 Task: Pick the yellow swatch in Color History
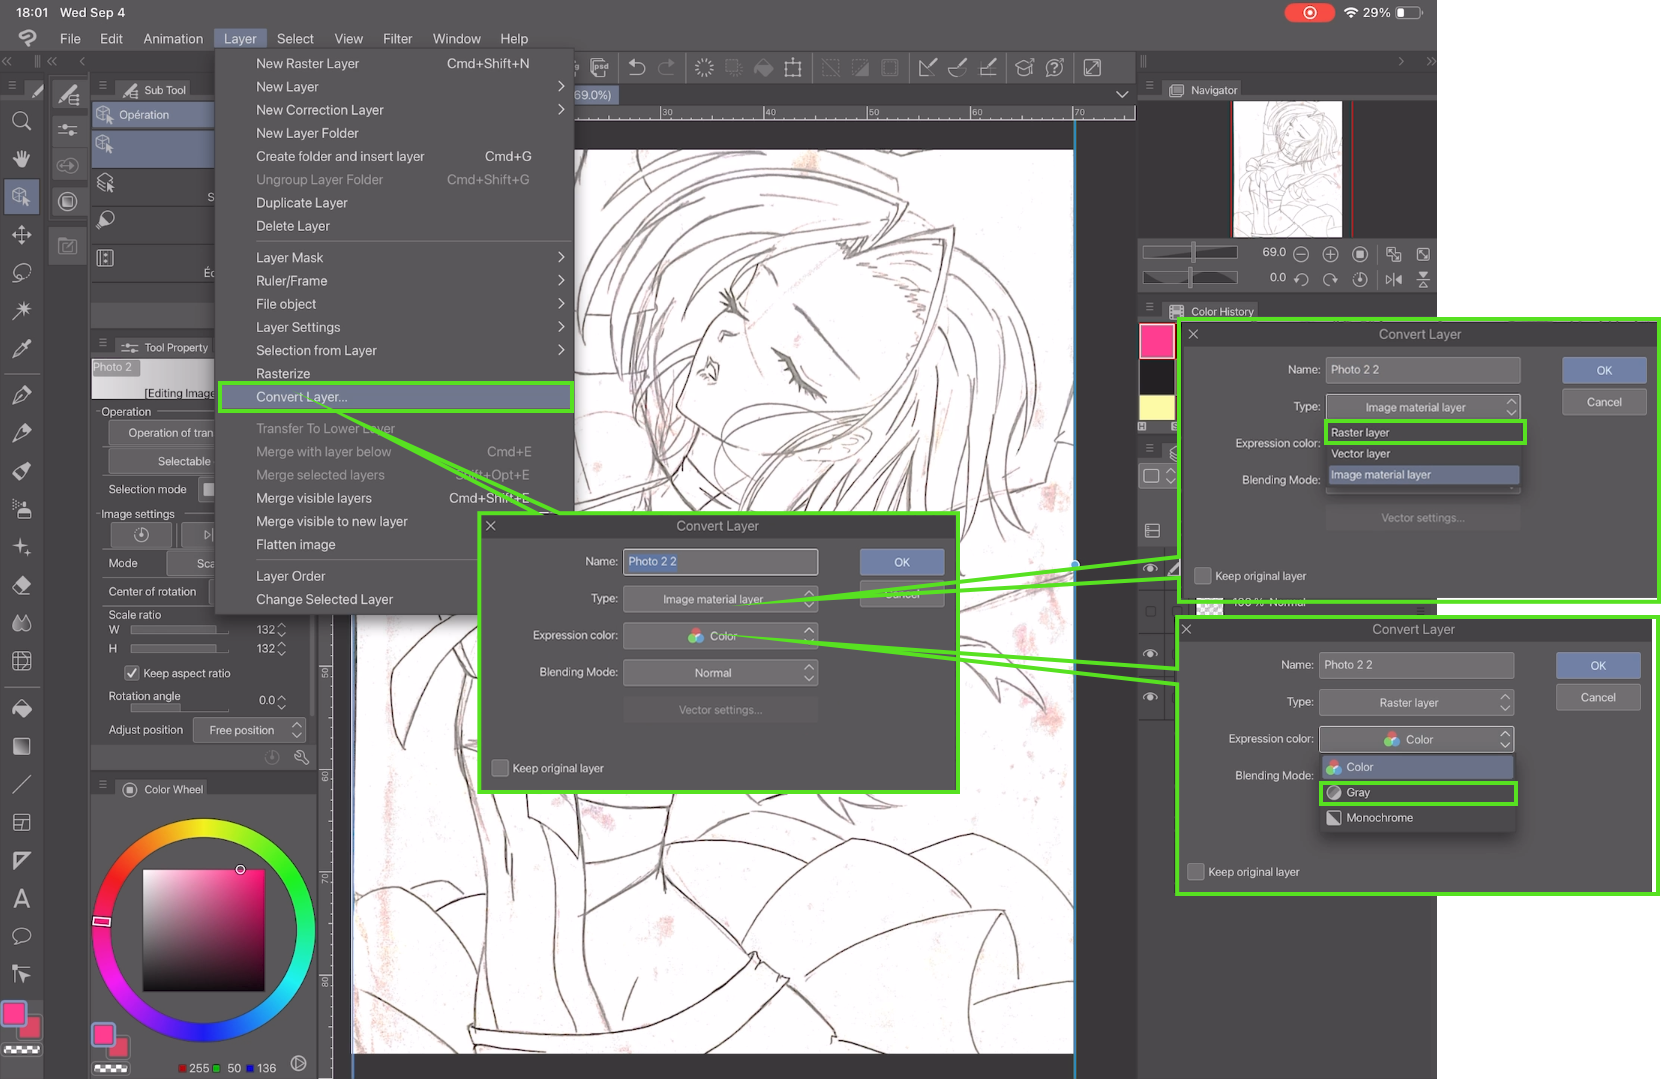click(x=1157, y=408)
